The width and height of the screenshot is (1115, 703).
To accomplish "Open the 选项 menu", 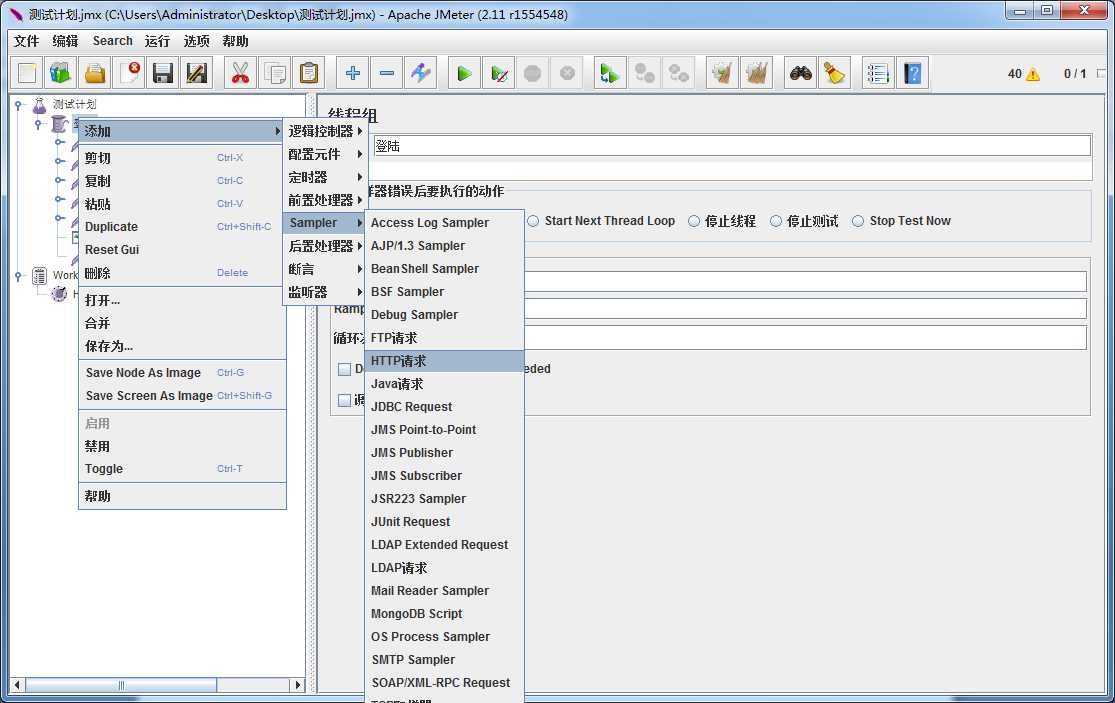I will [x=196, y=41].
